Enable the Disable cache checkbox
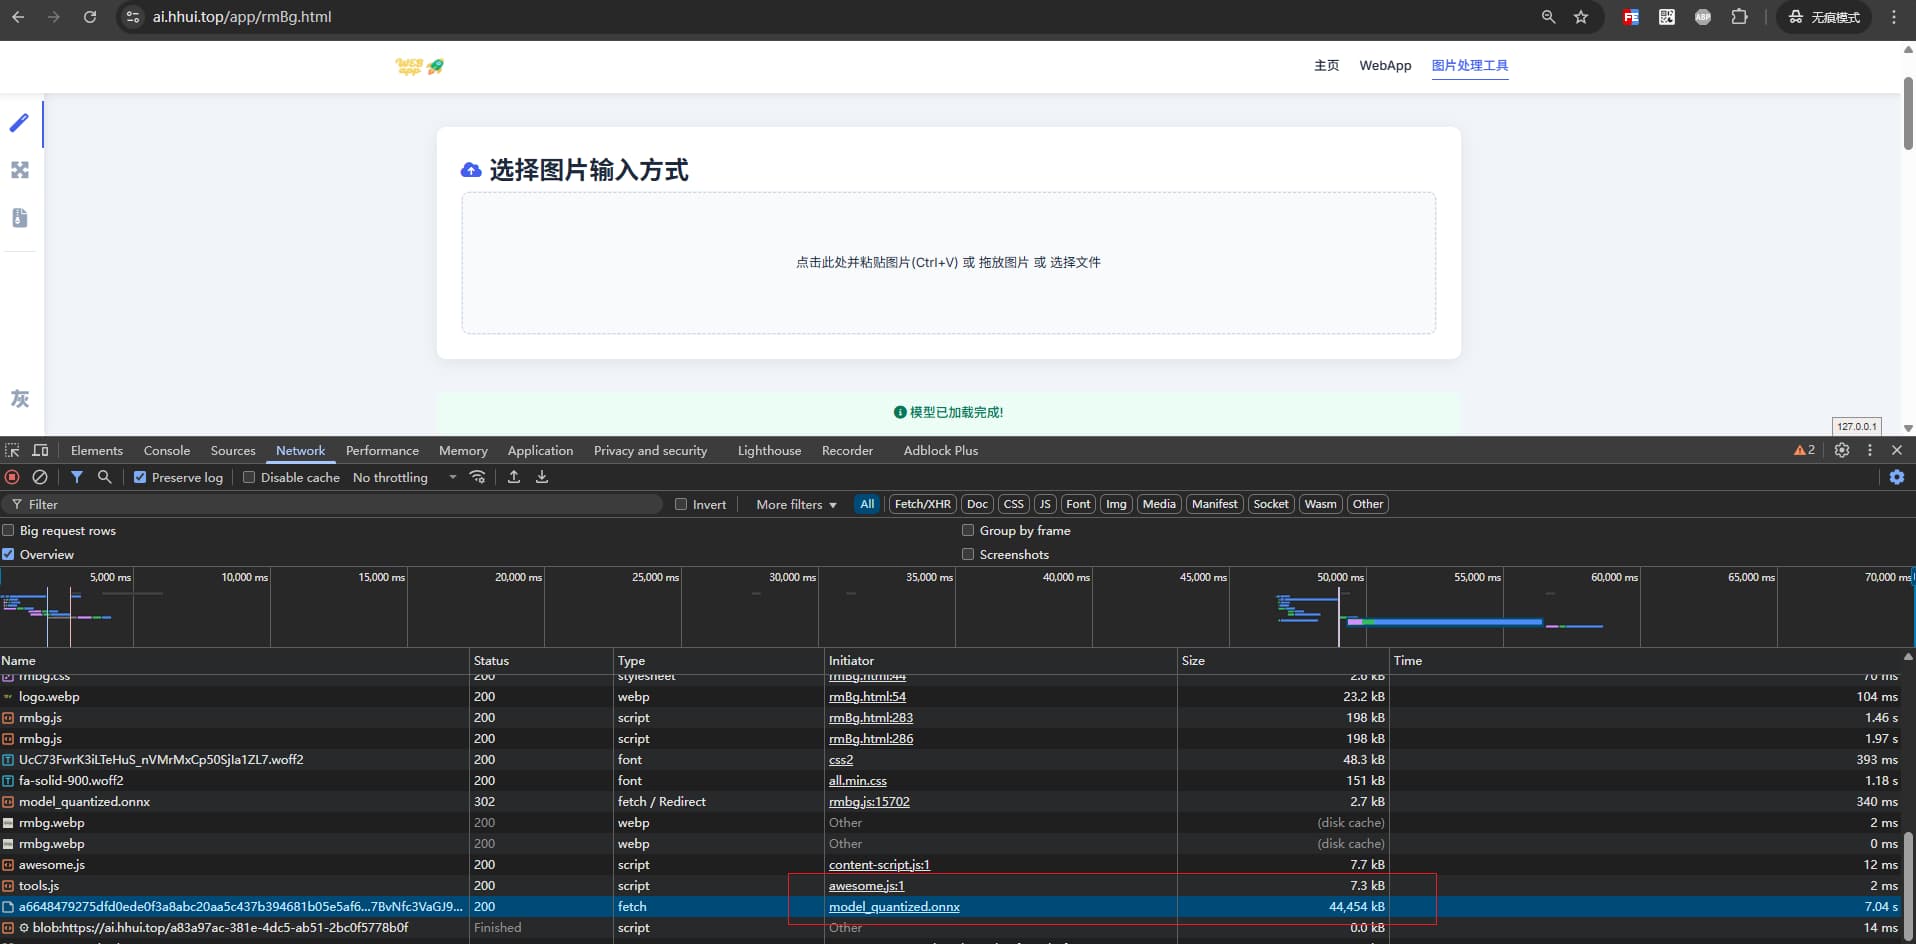Screen dimensions: 1916x944 pyautogui.click(x=249, y=477)
